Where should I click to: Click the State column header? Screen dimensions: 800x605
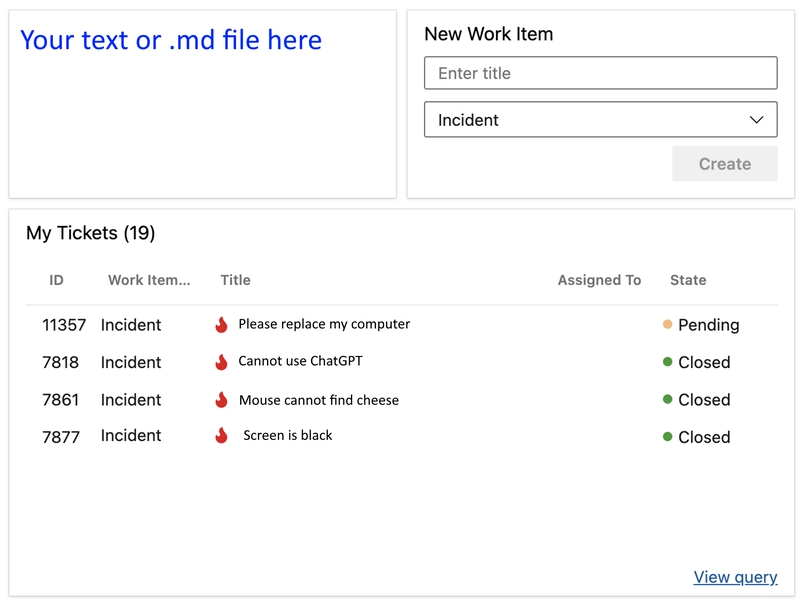tap(688, 280)
